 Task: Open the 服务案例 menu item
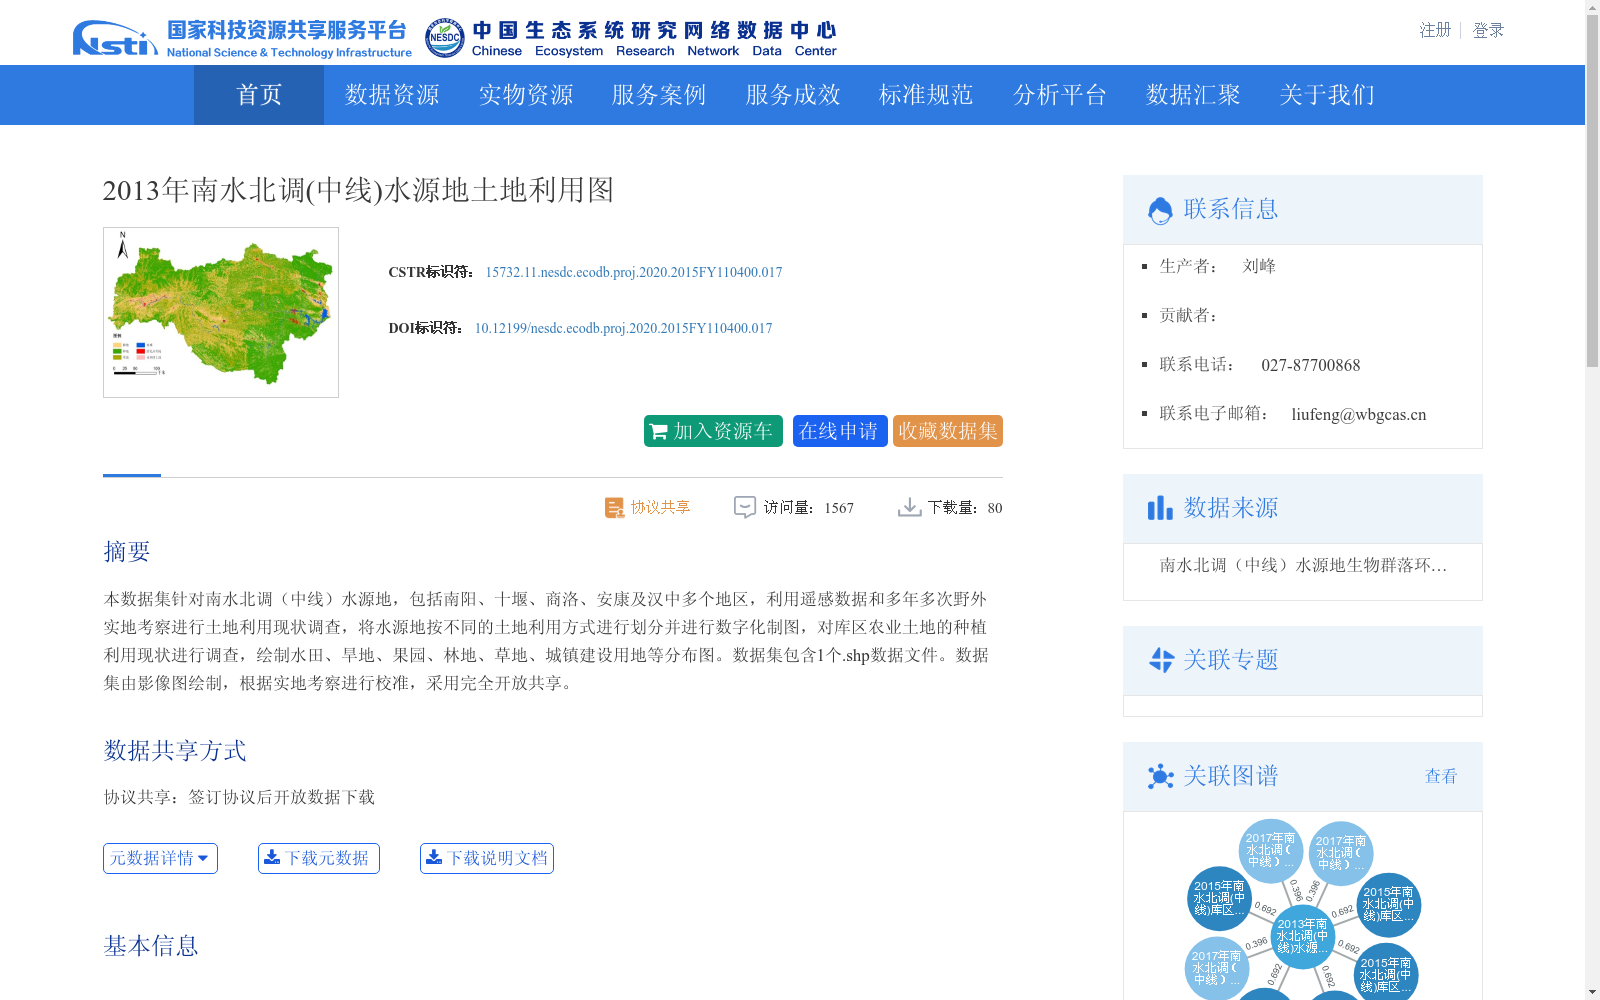point(659,95)
